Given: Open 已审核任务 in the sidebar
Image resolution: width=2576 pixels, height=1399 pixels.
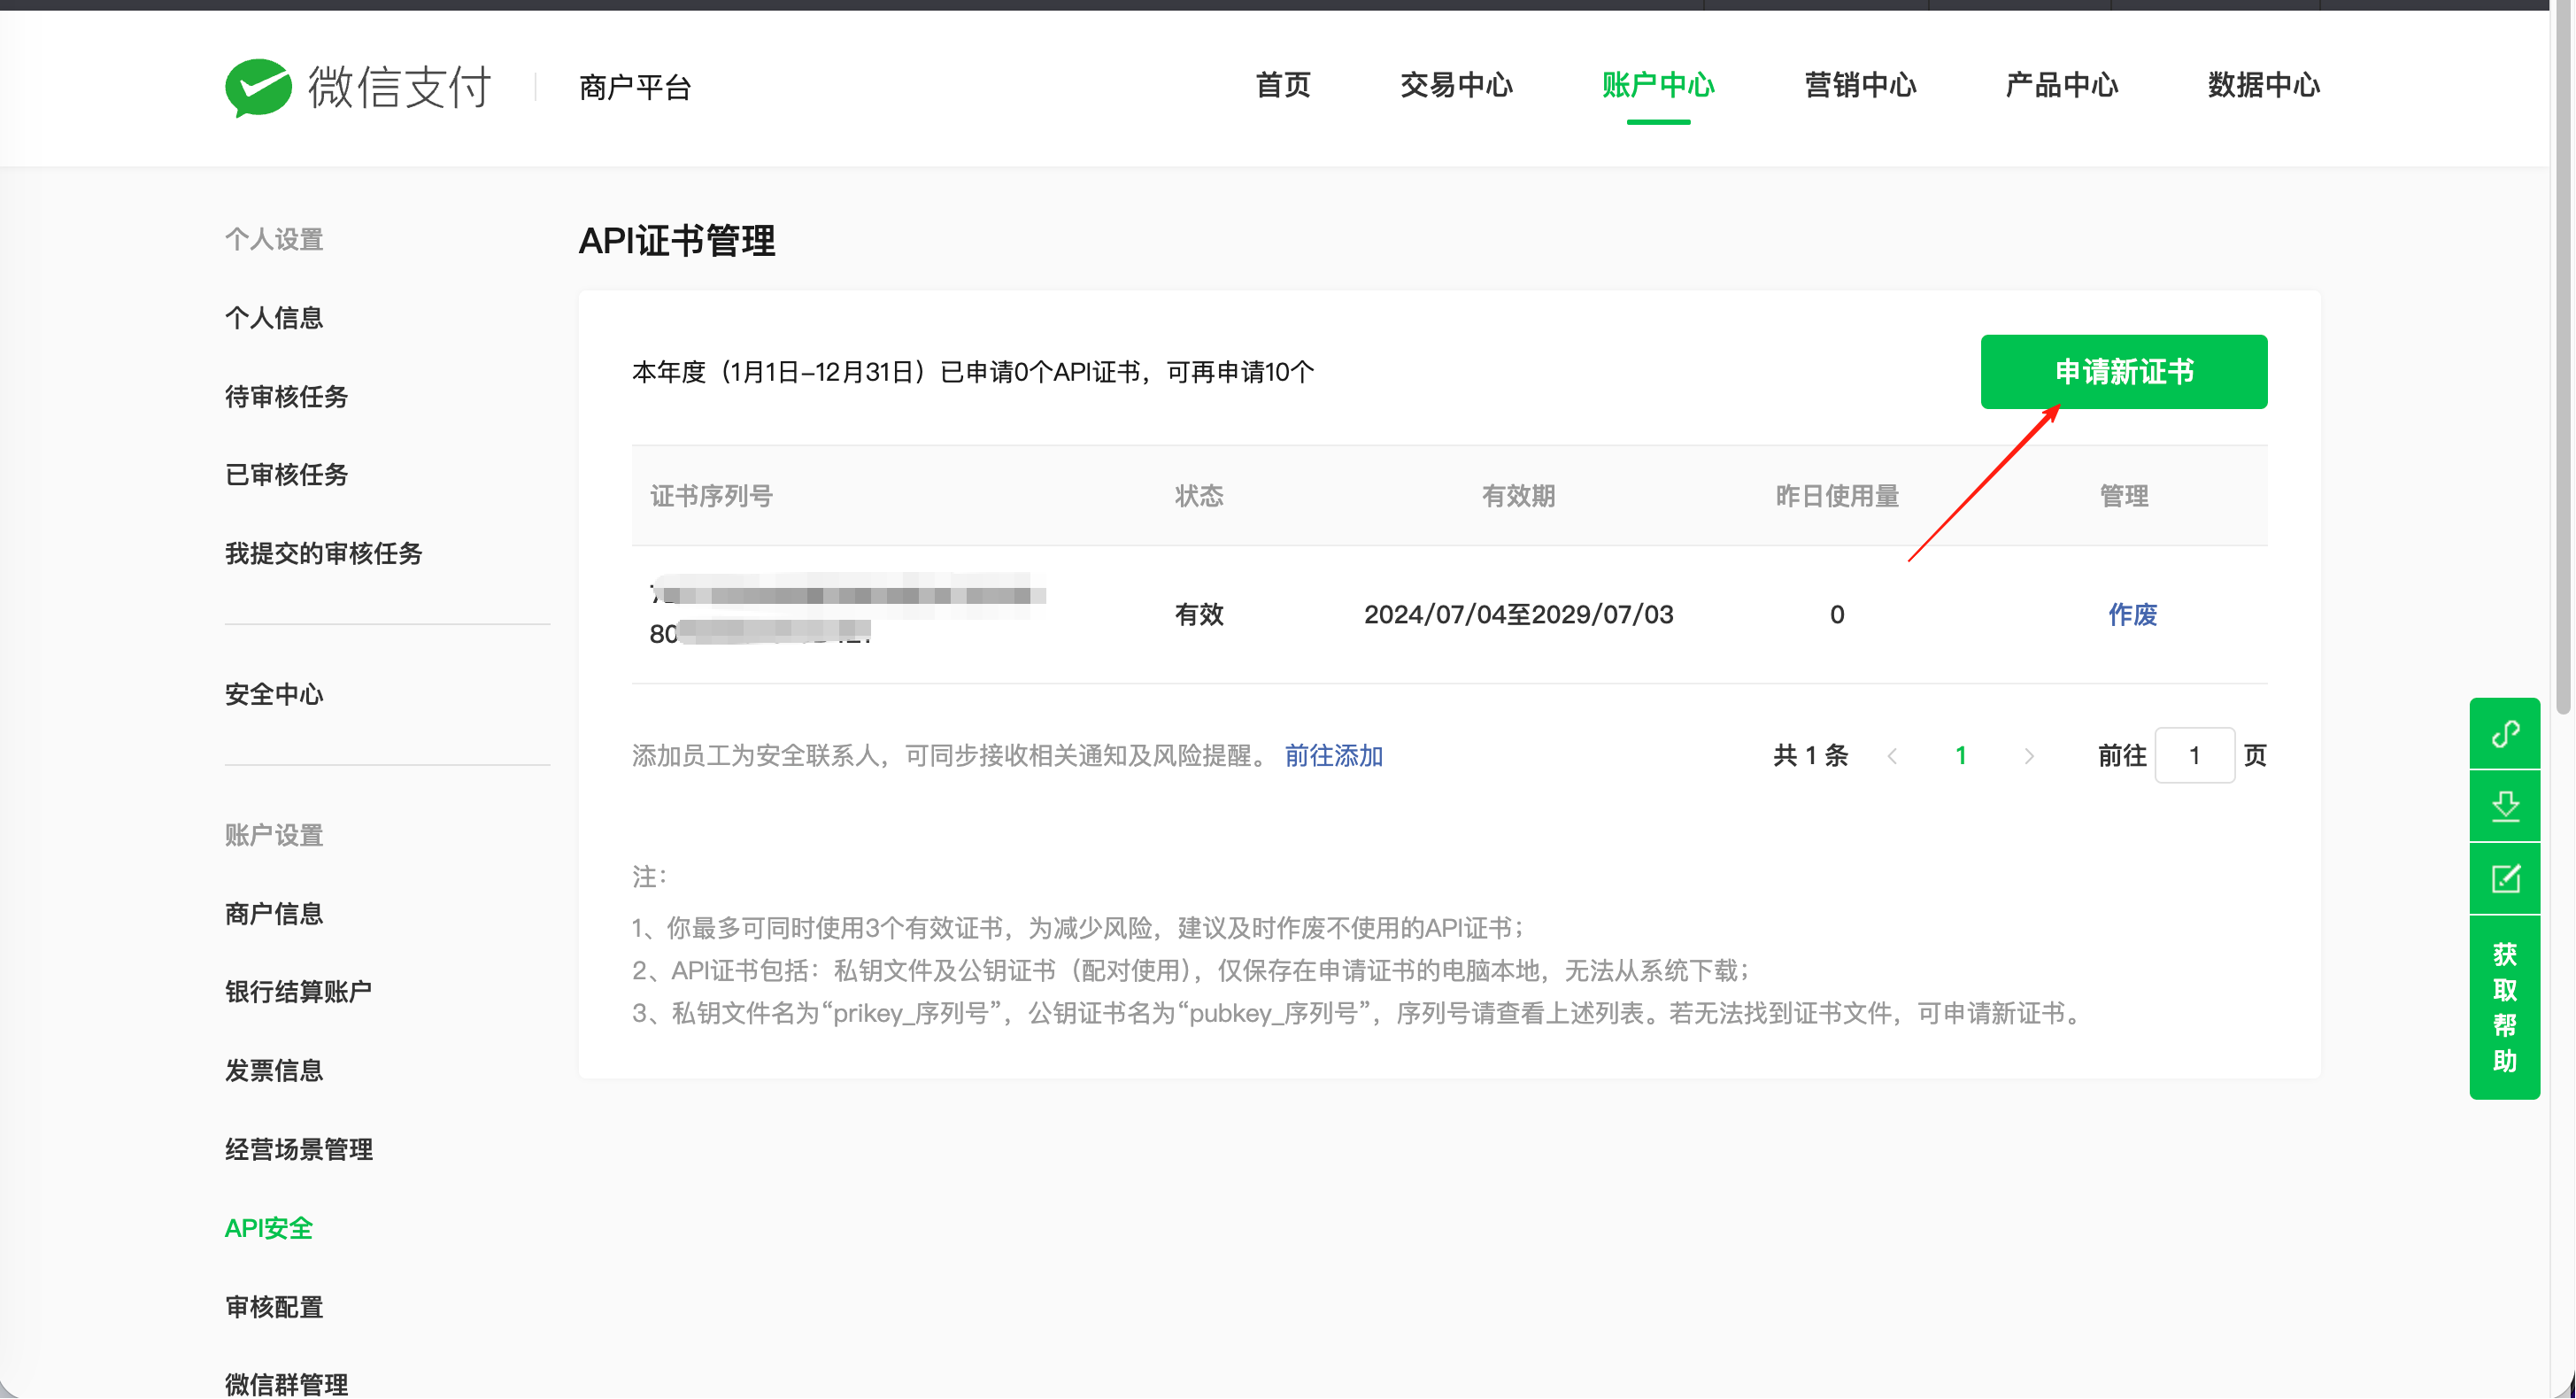Looking at the screenshot, I should [x=286, y=475].
